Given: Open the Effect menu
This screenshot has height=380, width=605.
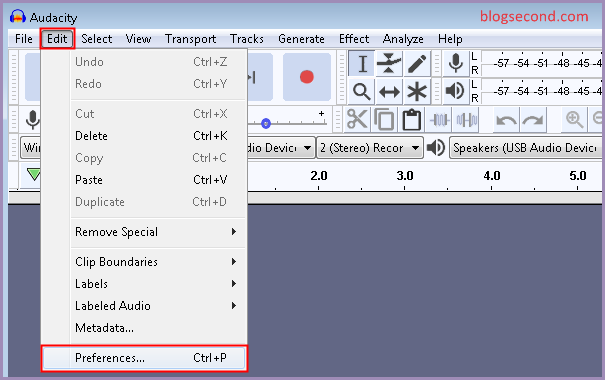Looking at the screenshot, I should point(354,39).
